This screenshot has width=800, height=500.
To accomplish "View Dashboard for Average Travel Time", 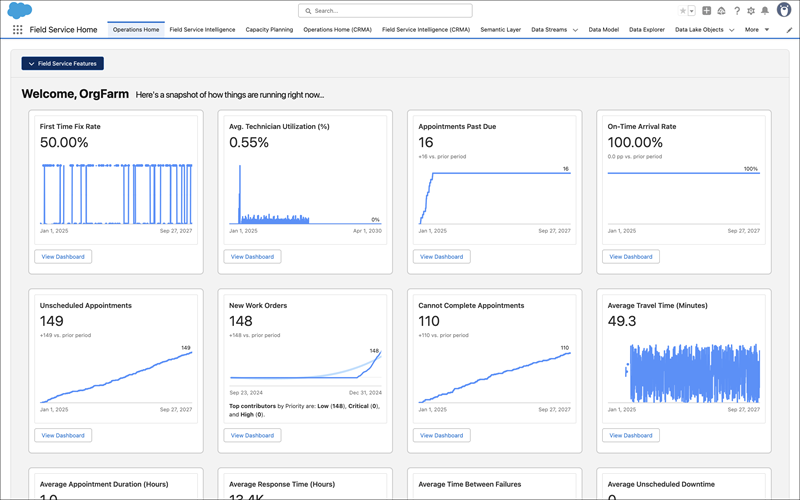I will (x=630, y=435).
